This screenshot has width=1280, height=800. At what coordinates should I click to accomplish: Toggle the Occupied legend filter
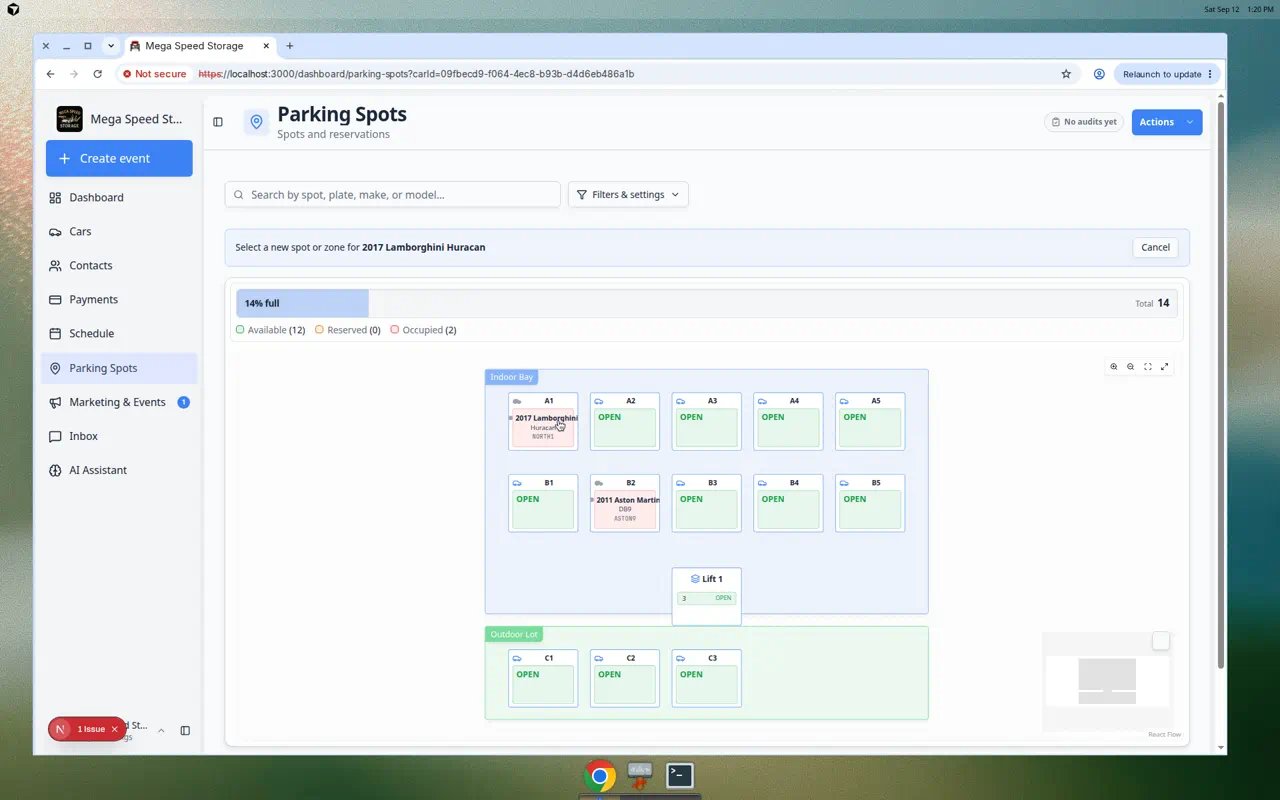(x=423, y=330)
